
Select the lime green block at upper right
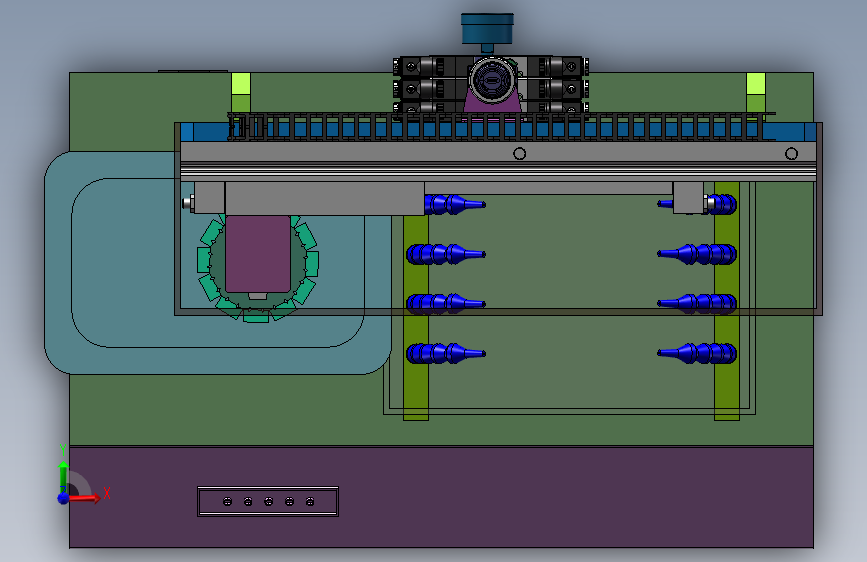[x=756, y=84]
